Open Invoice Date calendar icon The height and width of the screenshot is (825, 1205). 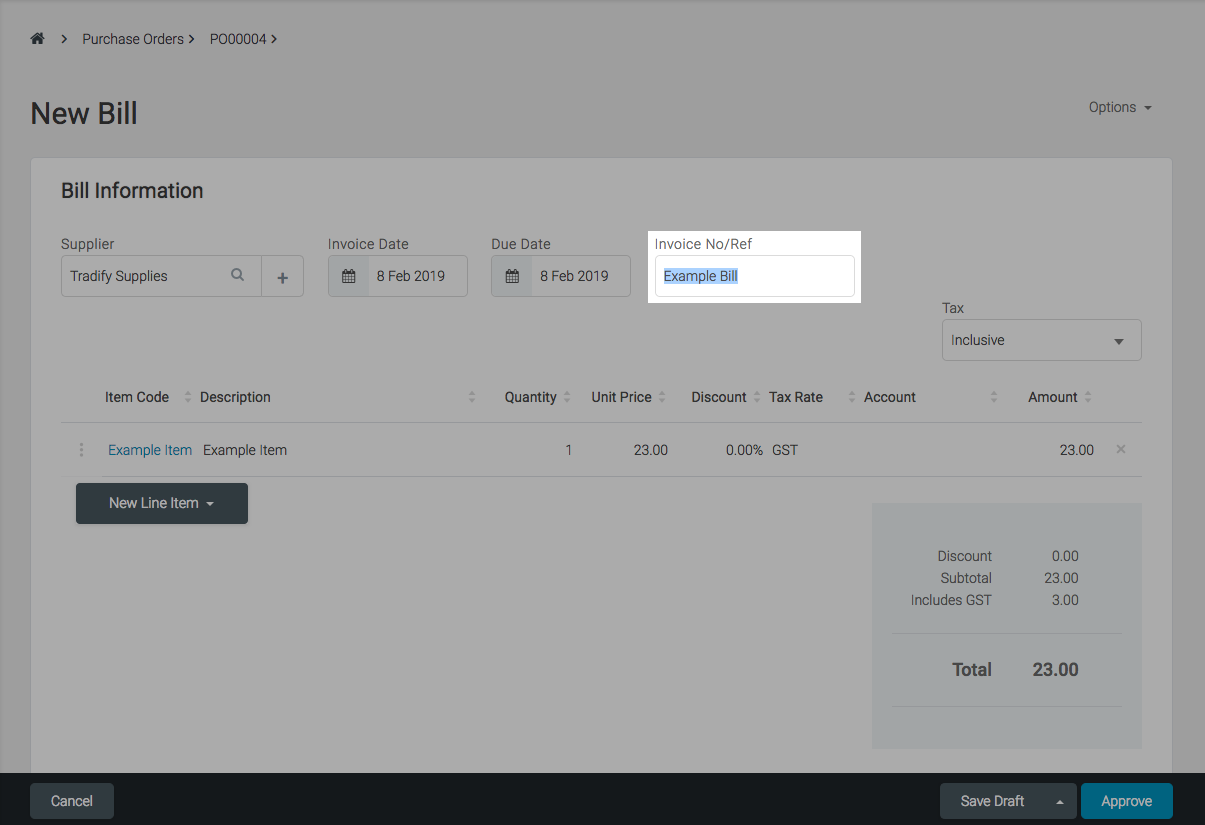348,276
